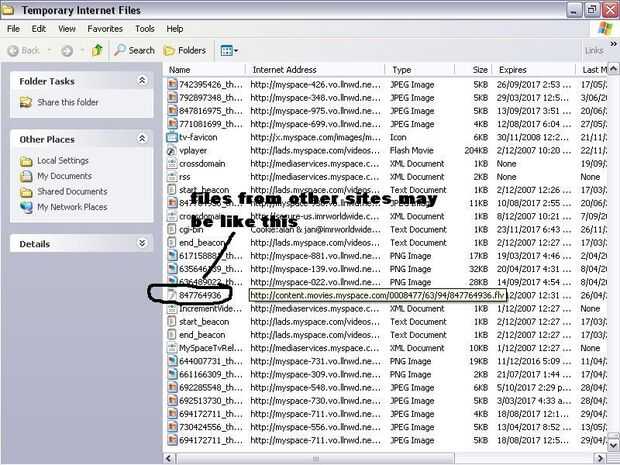Open the Edit menu
This screenshot has height=465, width=620.
[x=39, y=29]
